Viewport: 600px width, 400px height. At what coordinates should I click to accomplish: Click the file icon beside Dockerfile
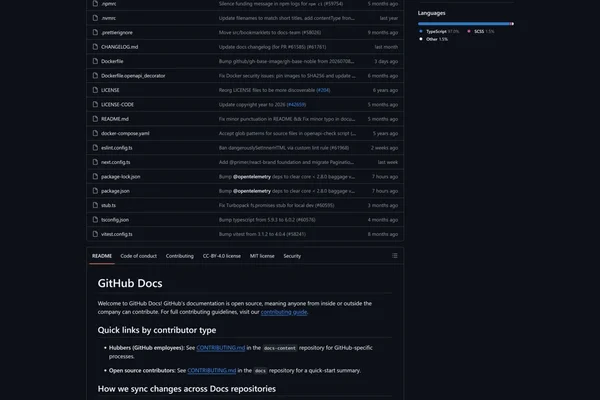tap(95, 61)
